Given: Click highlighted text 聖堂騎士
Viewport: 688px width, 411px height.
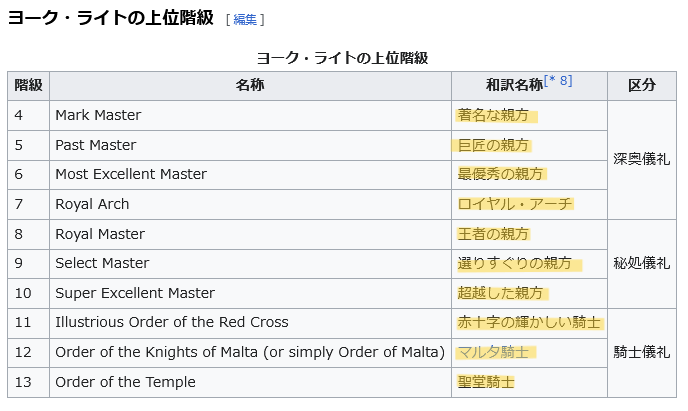Looking at the screenshot, I should coord(486,382).
